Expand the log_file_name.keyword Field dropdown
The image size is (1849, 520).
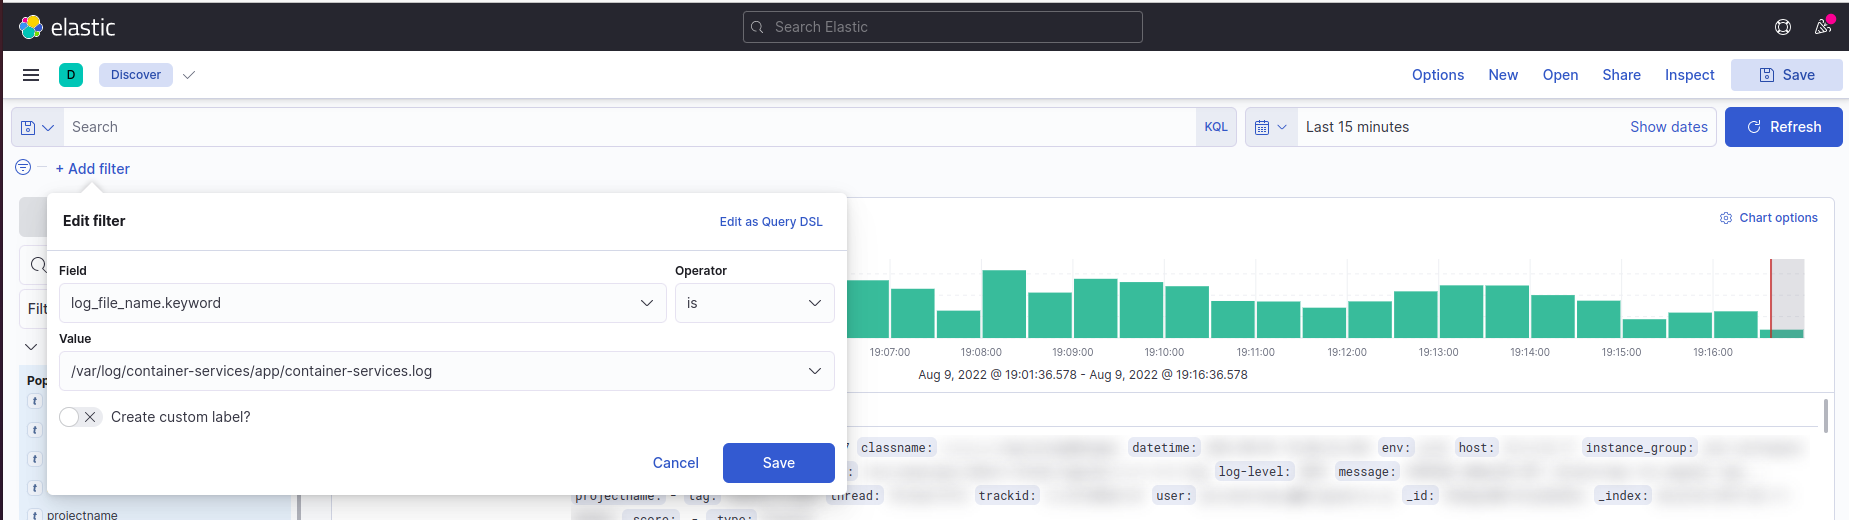pyautogui.click(x=362, y=303)
